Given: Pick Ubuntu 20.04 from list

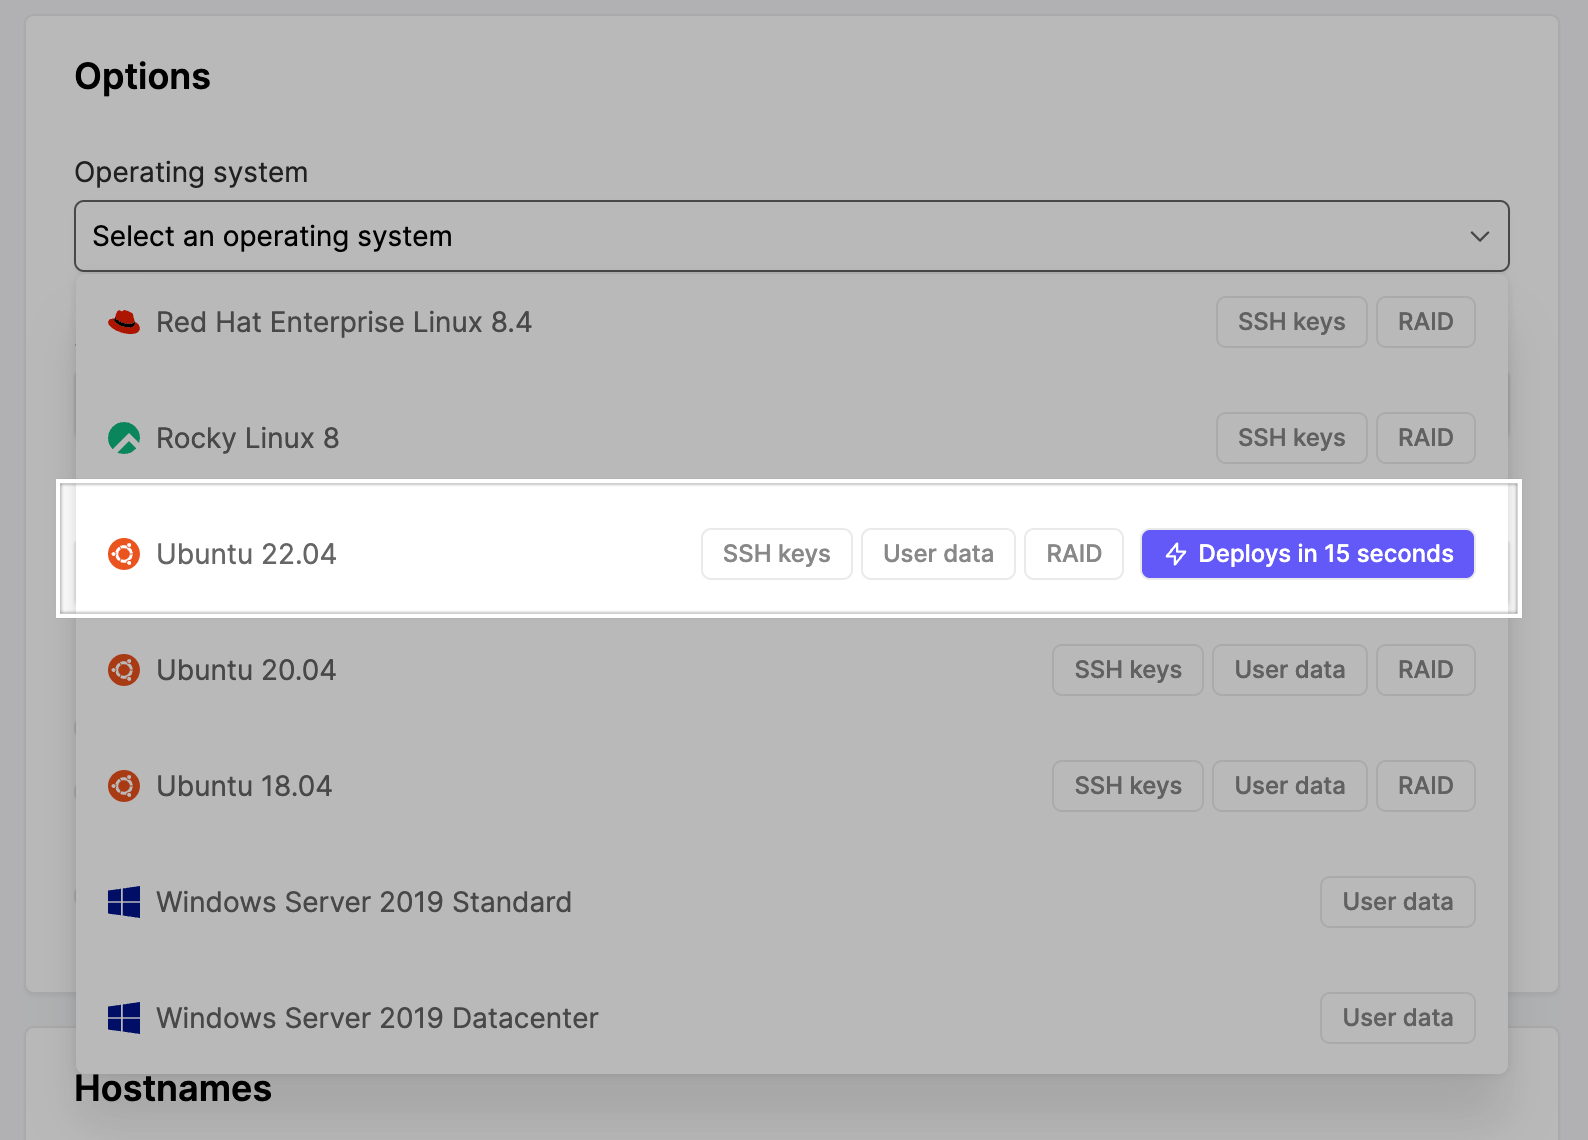Looking at the screenshot, I should (x=791, y=670).
